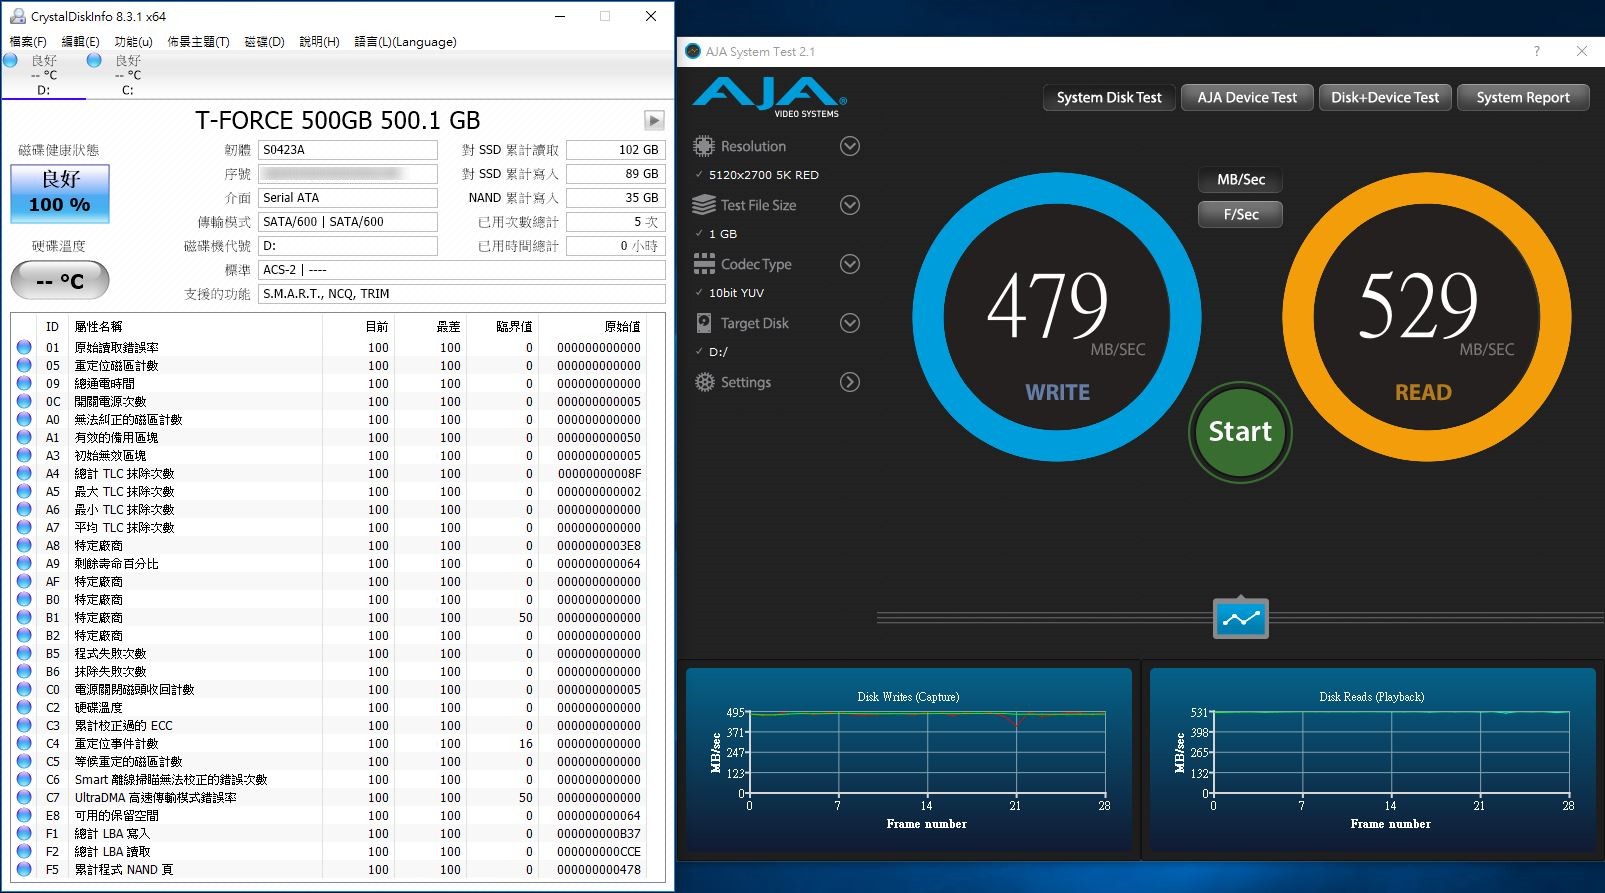
Task: Open the 編輯(E) menu
Action: (x=80, y=42)
